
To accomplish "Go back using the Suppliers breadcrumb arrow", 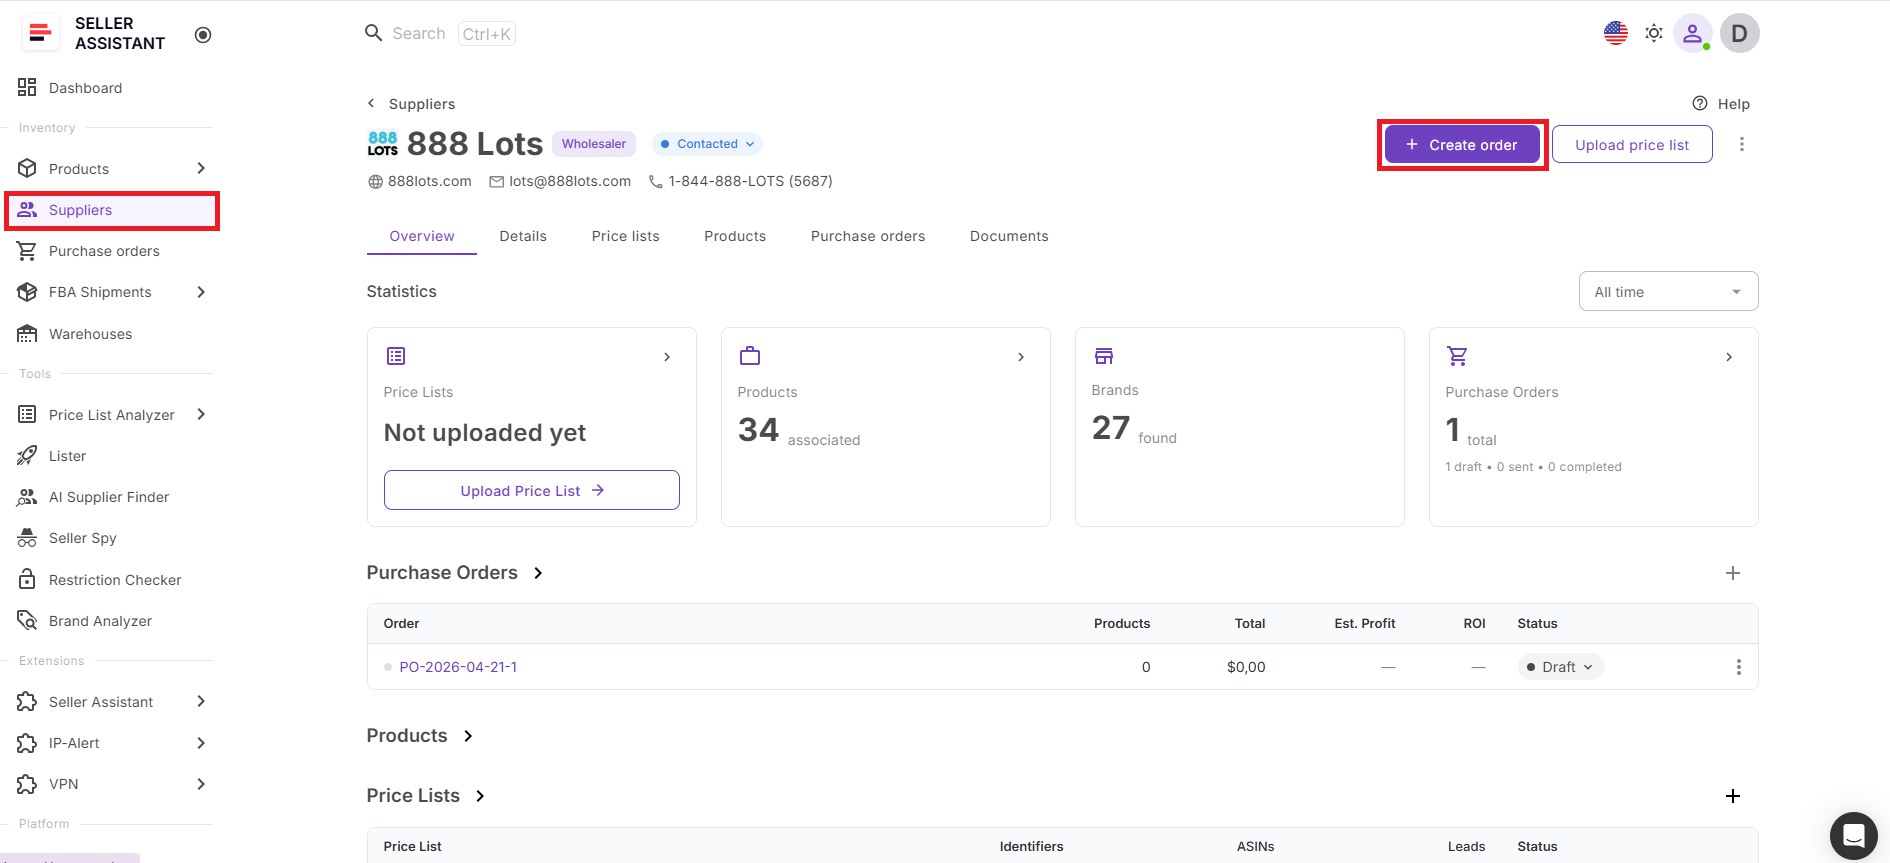I will pos(371,103).
